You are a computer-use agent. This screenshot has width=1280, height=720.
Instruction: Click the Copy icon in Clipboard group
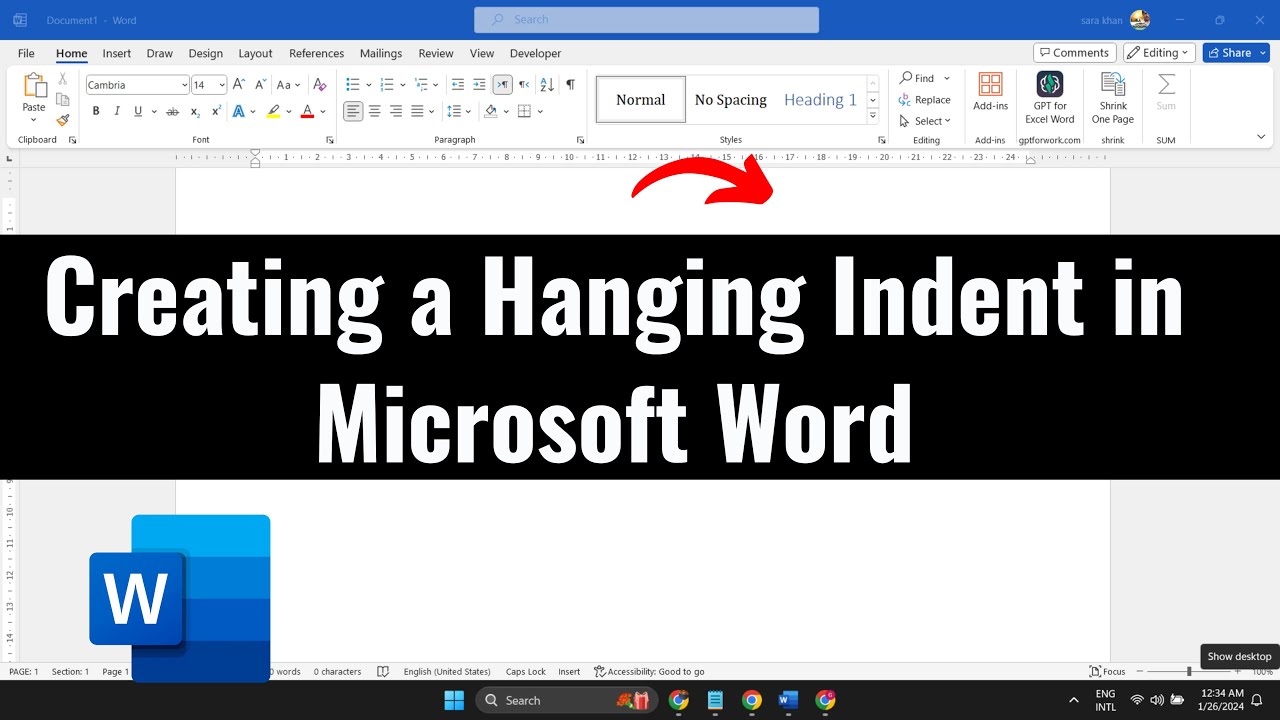tap(63, 99)
